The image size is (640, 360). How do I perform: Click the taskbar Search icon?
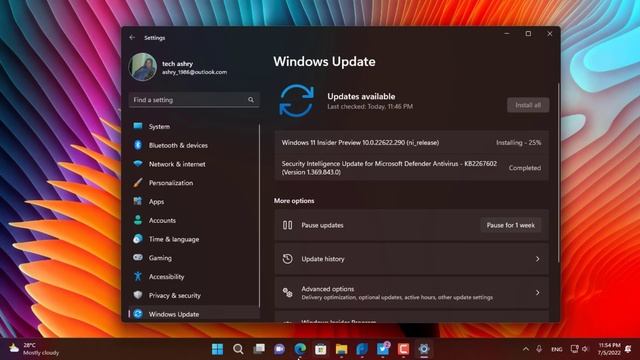[x=238, y=349]
